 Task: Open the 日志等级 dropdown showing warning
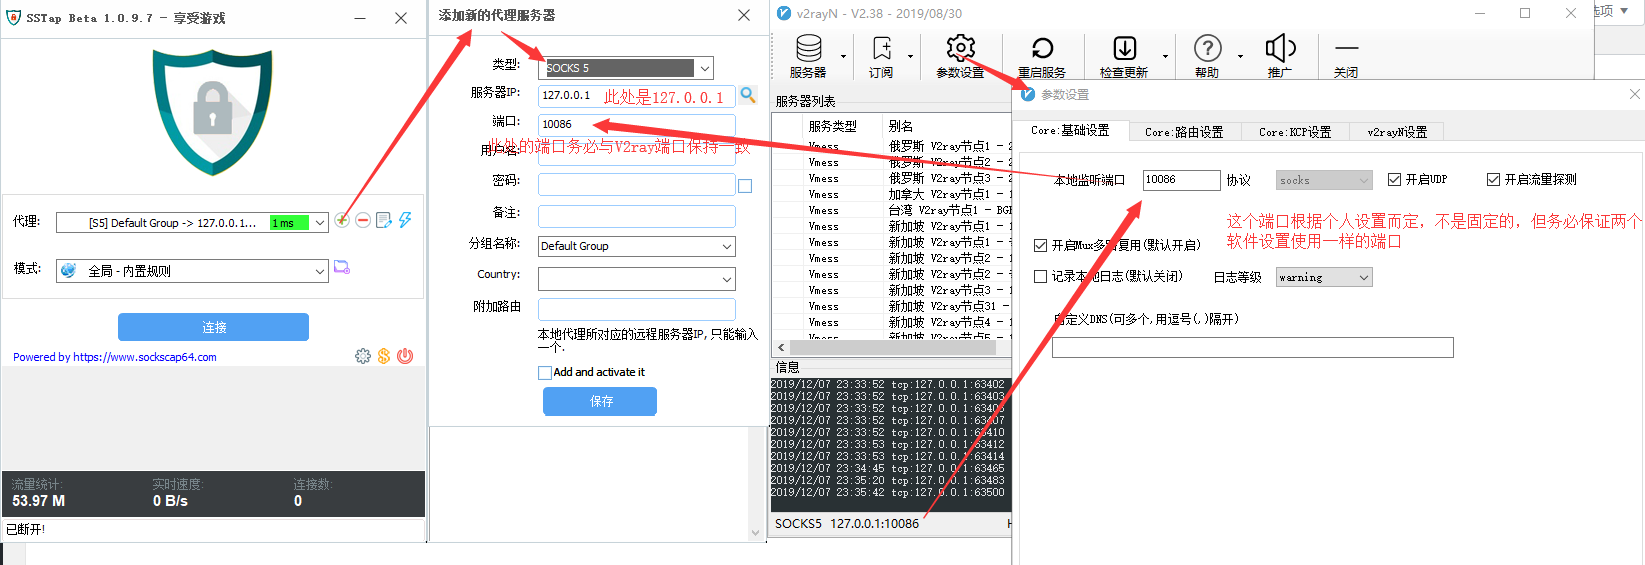tap(1324, 277)
